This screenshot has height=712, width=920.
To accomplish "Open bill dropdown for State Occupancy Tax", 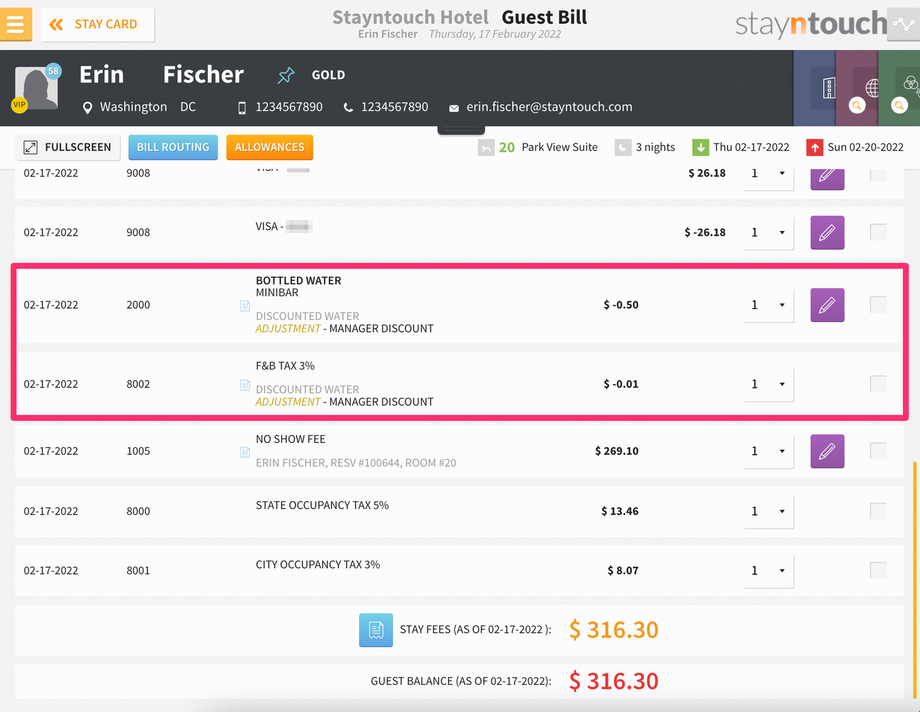I will click(x=769, y=511).
